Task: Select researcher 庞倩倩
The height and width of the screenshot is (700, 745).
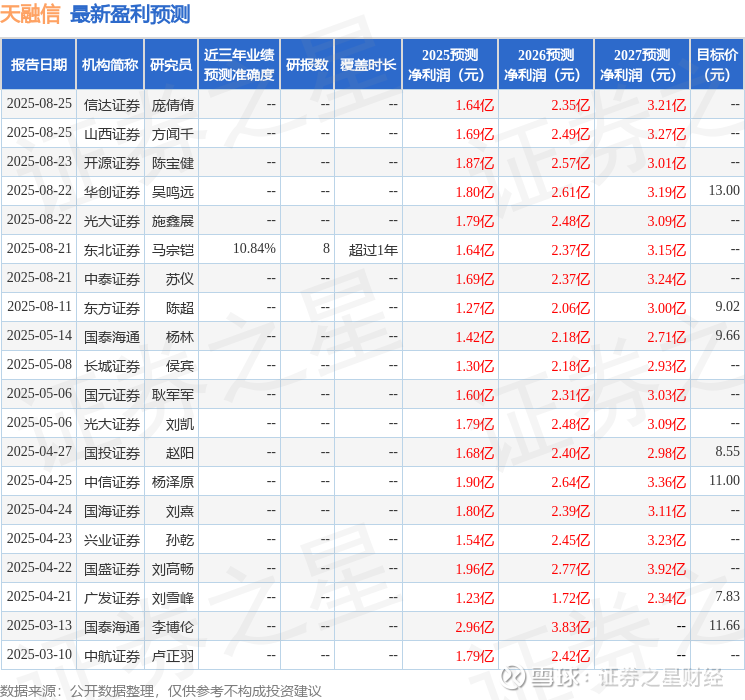Action: click(172, 105)
